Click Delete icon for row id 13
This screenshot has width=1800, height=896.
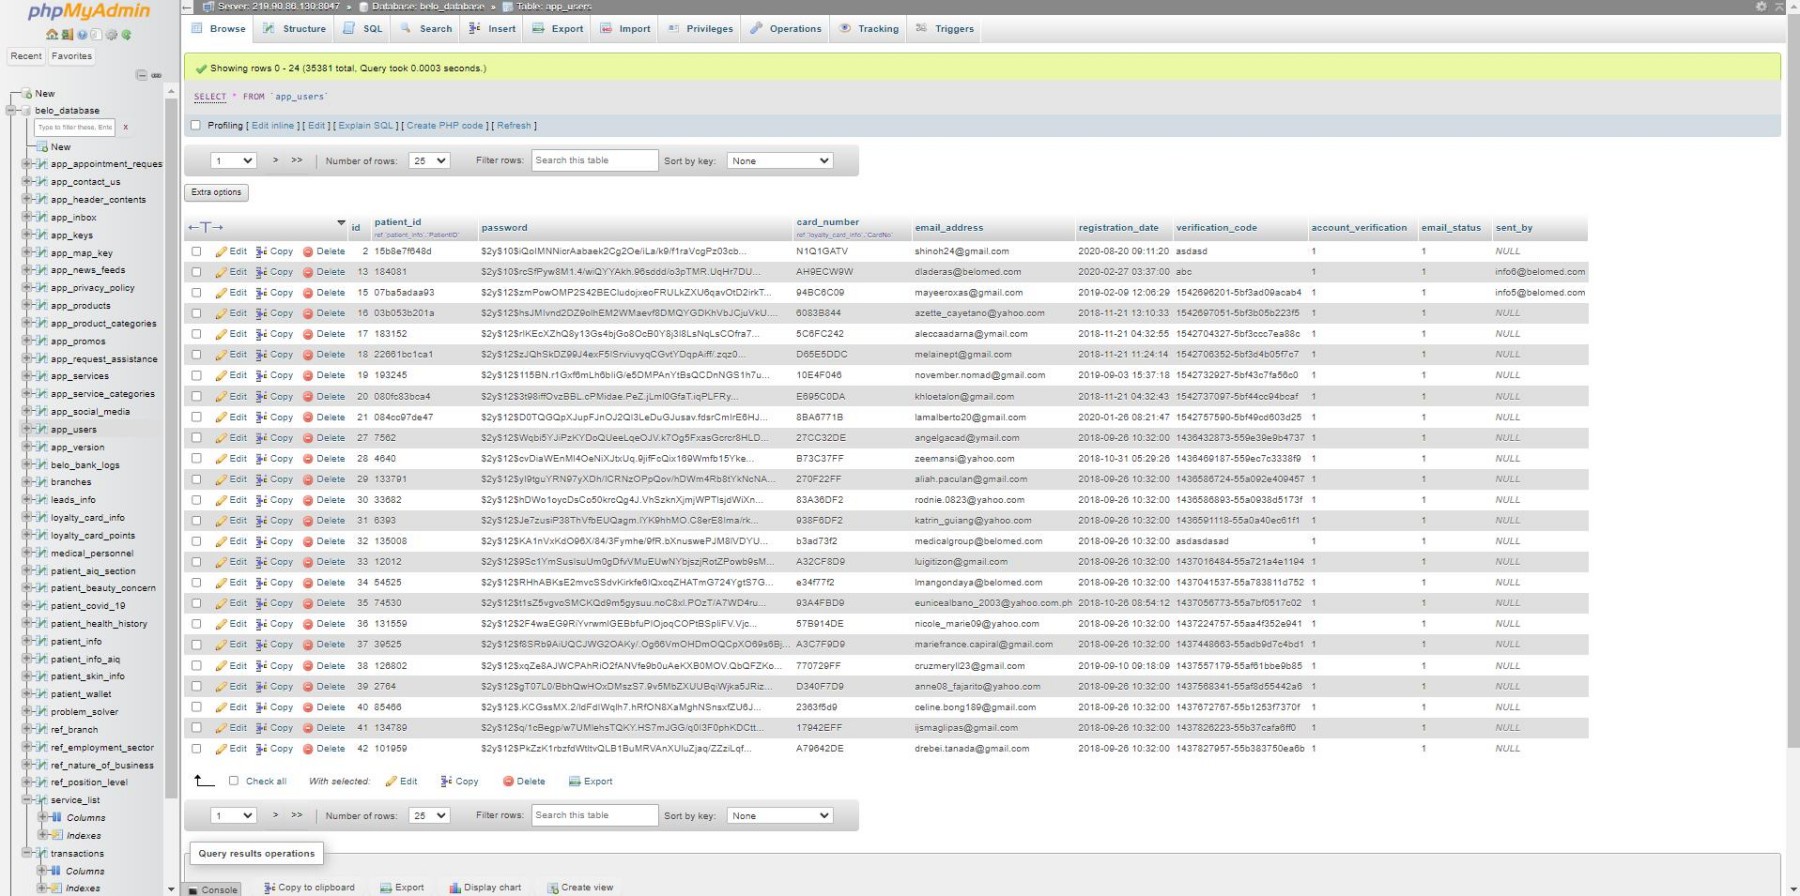tap(308, 272)
